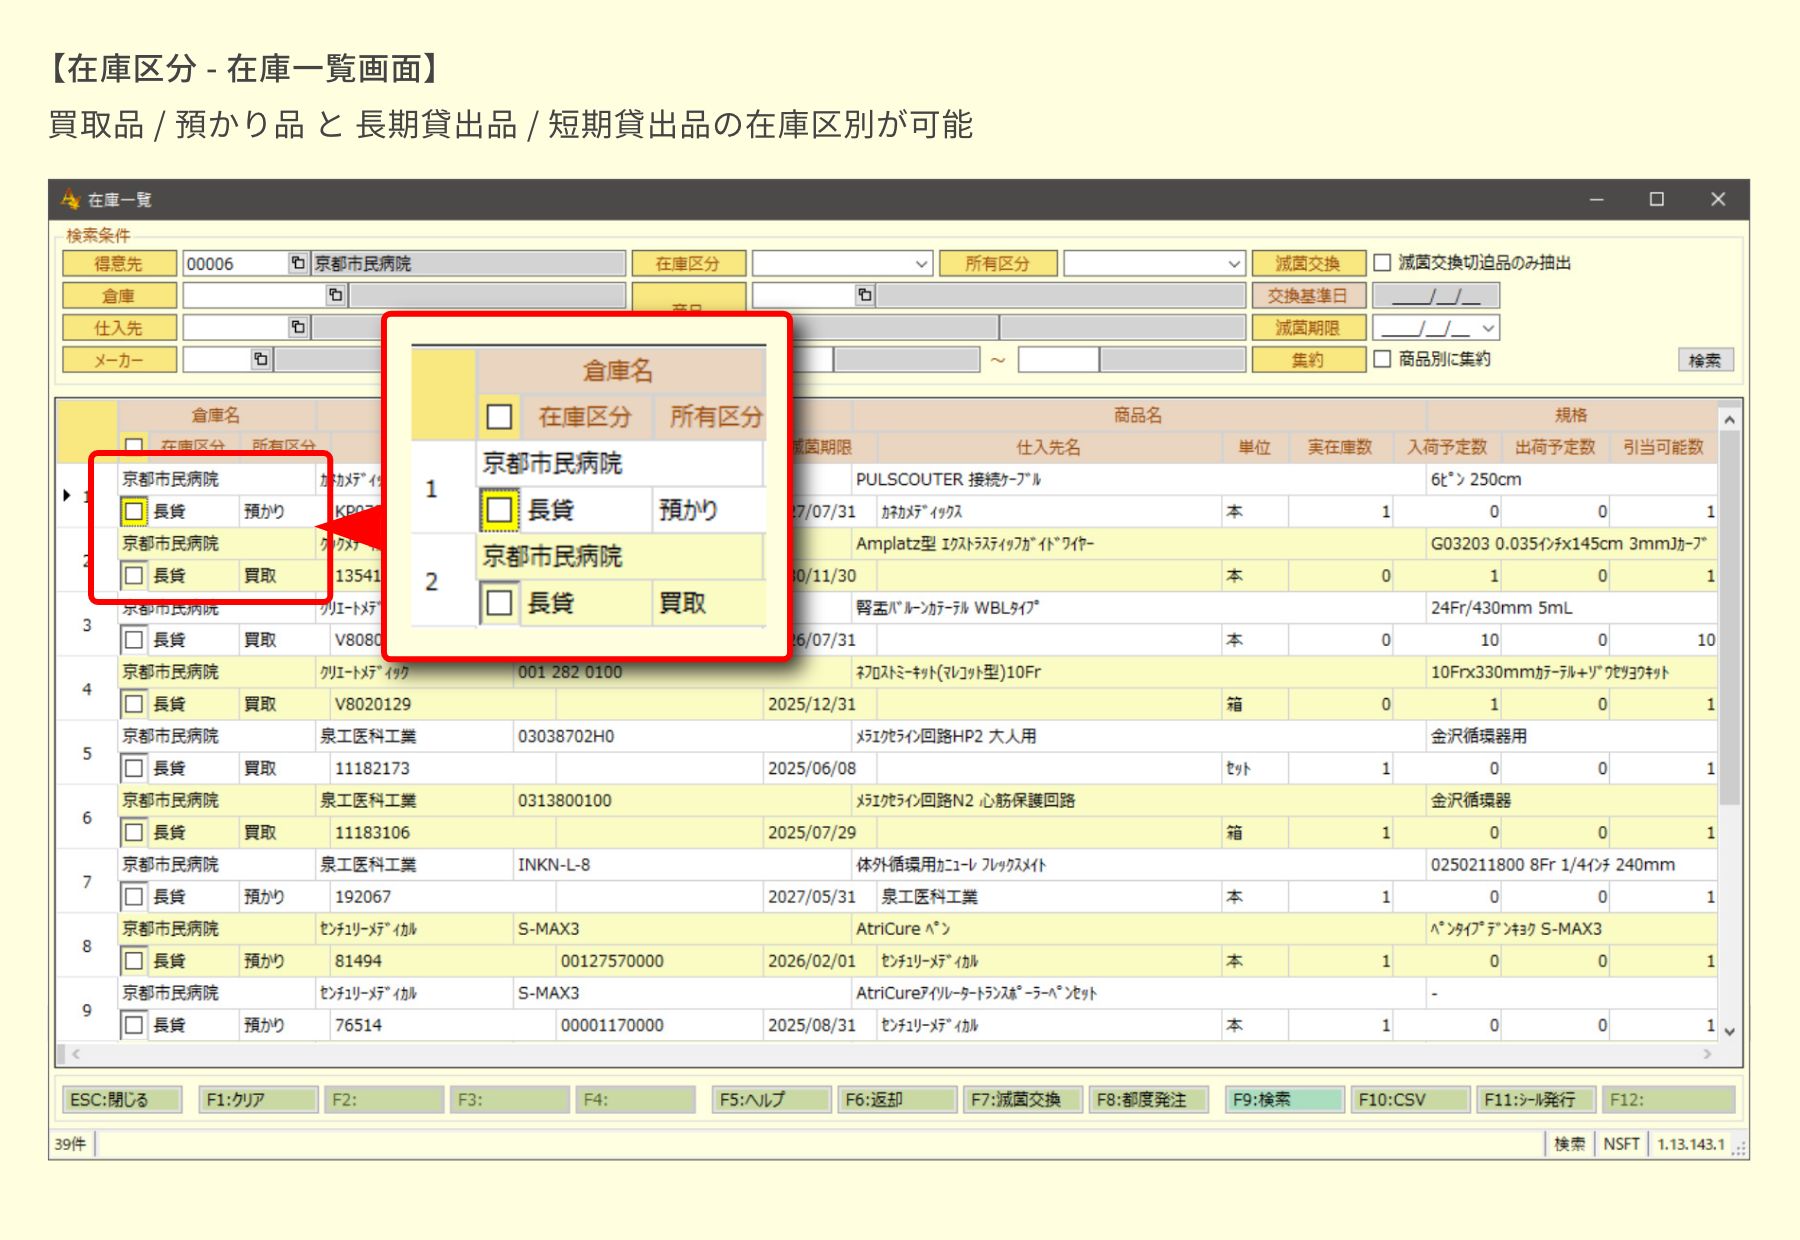Focus the 倉庫 code input field

coord(255,296)
